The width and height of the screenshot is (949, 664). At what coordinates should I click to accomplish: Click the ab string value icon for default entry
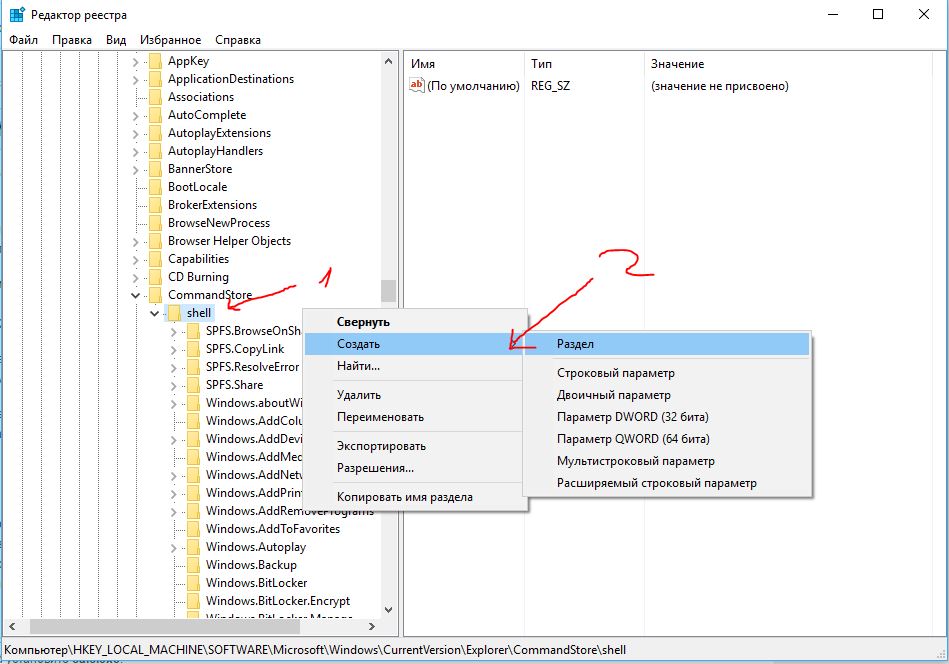tap(417, 86)
